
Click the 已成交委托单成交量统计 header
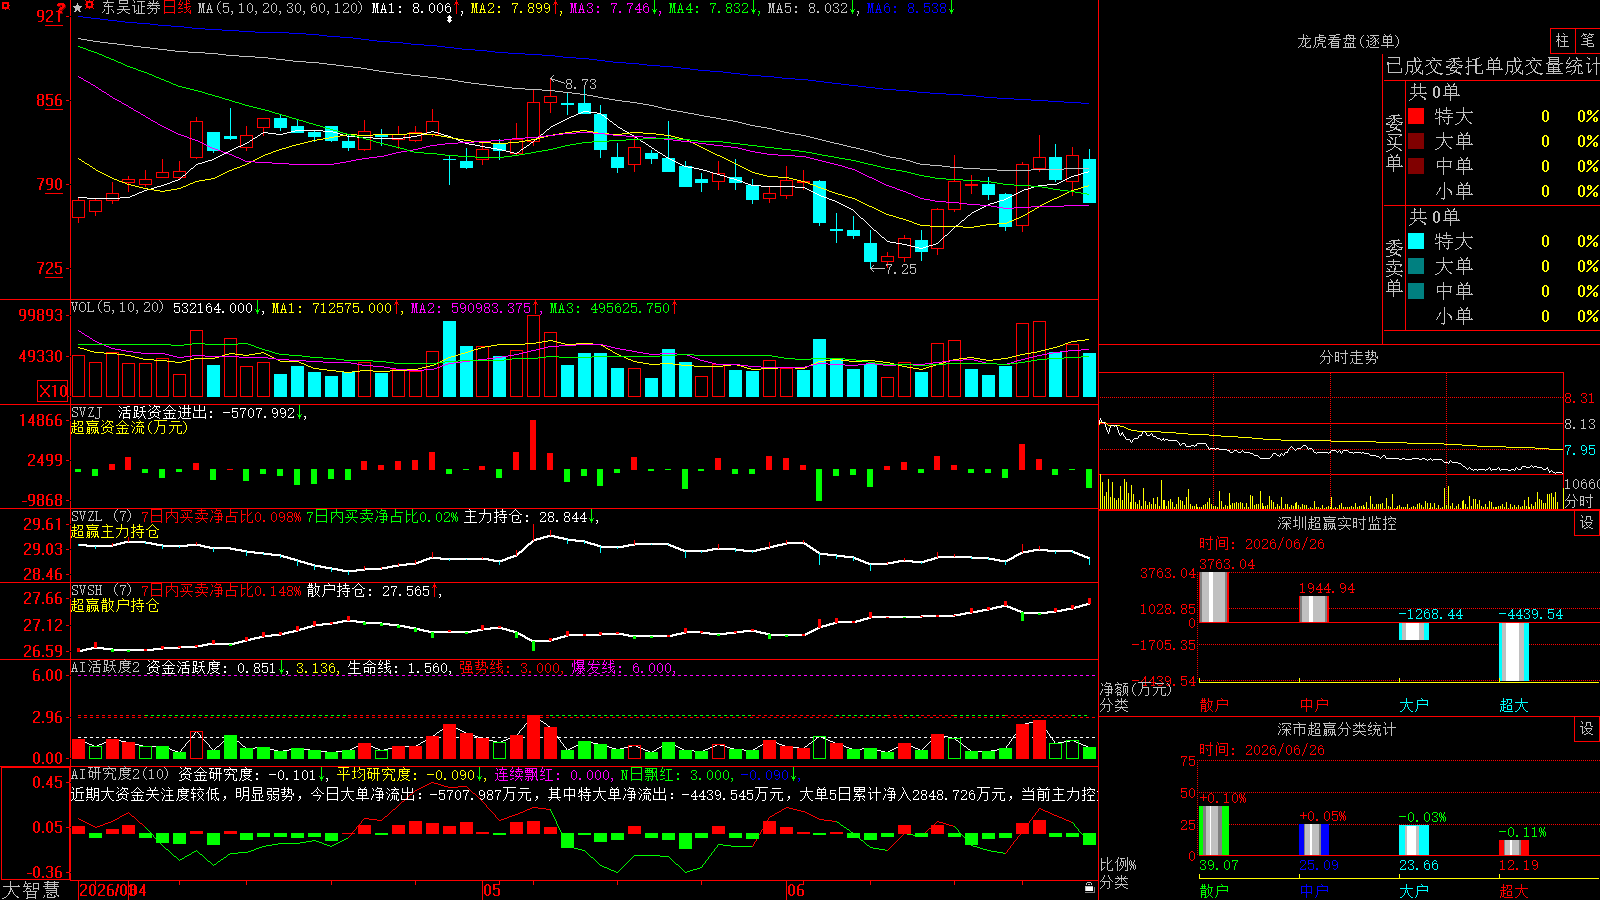(1492, 66)
